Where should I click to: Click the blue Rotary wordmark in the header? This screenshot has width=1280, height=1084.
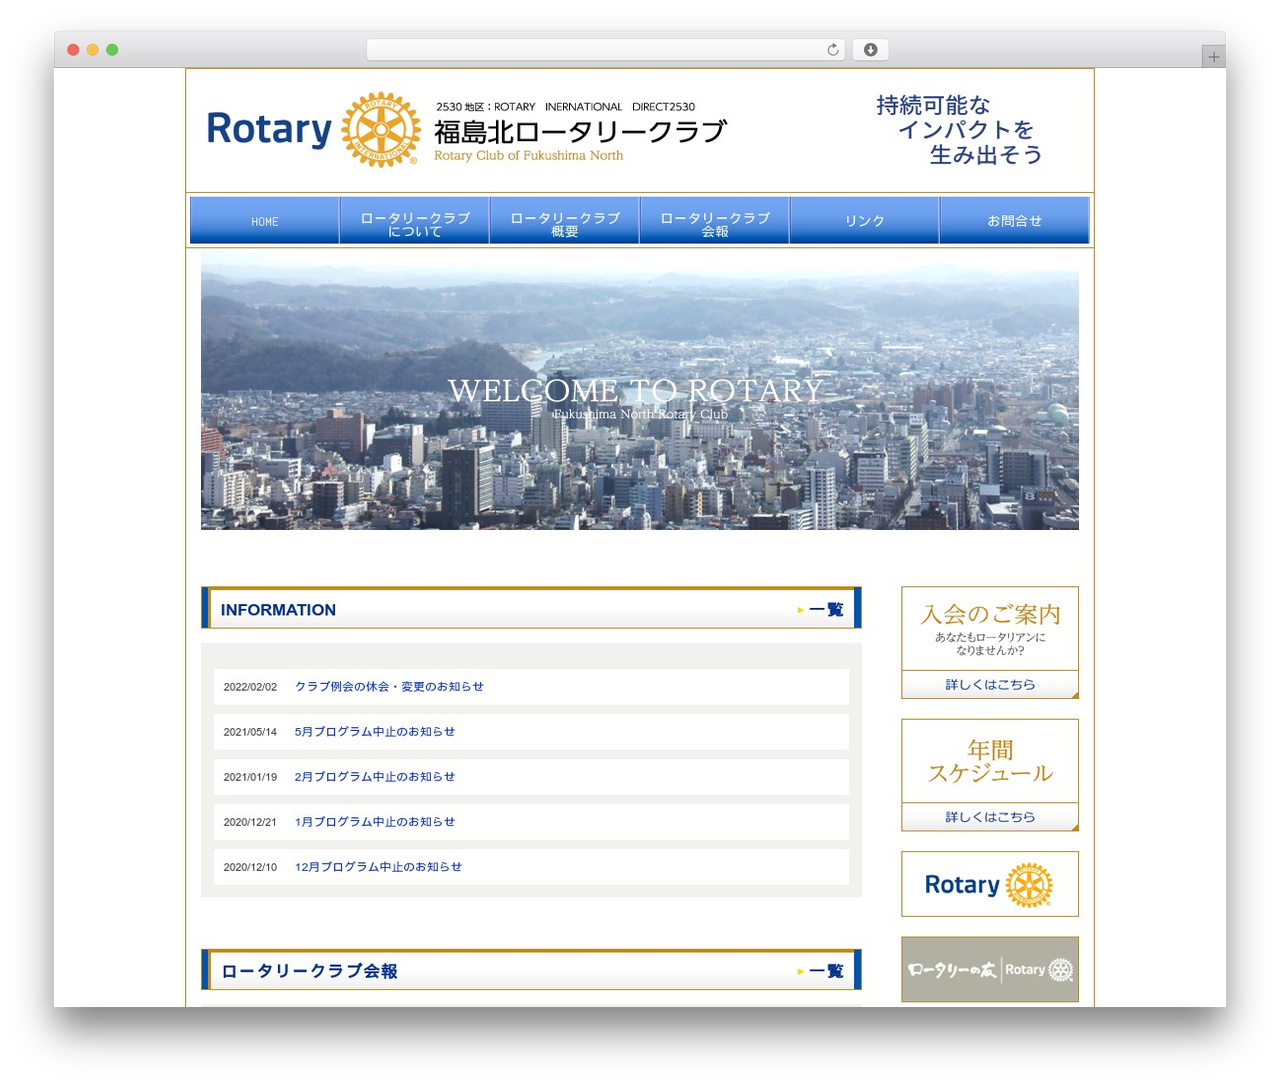tap(269, 130)
